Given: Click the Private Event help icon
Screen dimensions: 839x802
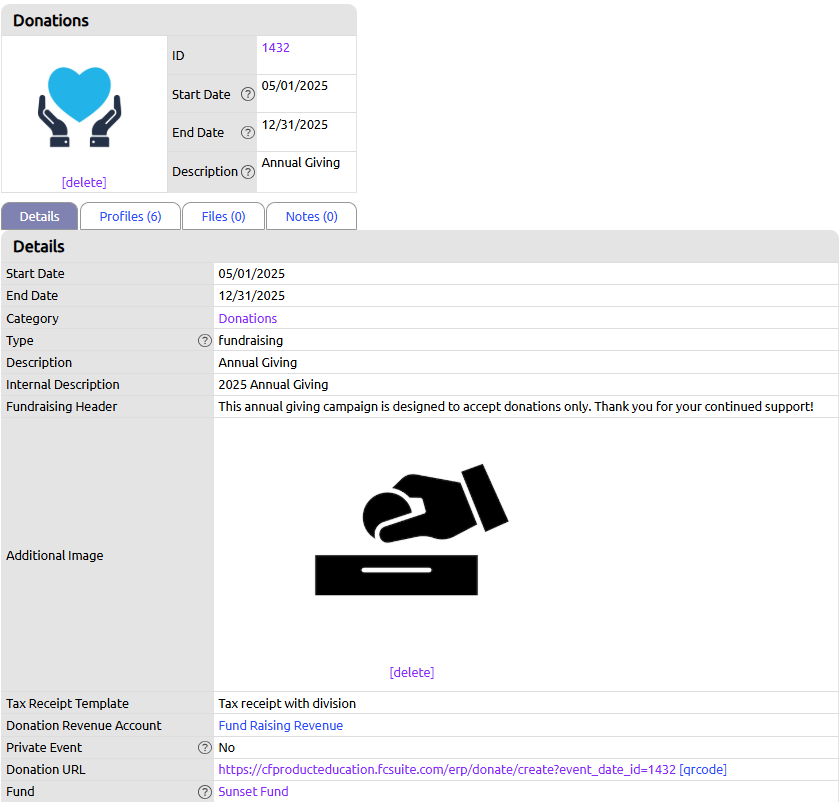Looking at the screenshot, I should click(204, 747).
